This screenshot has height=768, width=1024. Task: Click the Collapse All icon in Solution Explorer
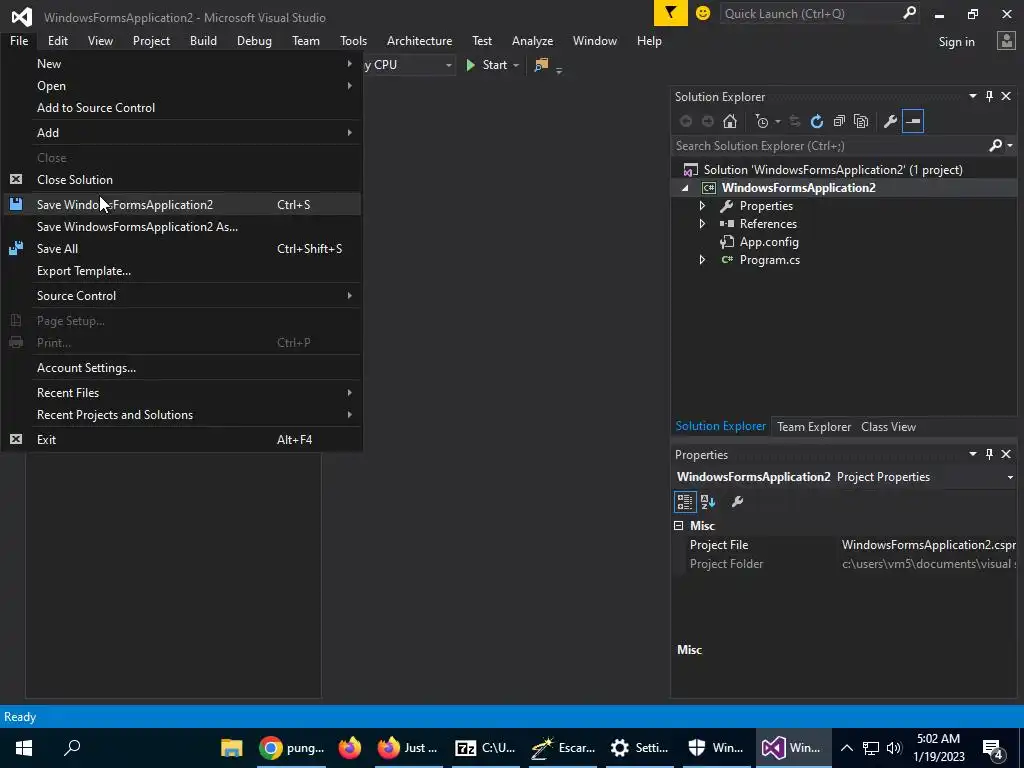tap(839, 121)
